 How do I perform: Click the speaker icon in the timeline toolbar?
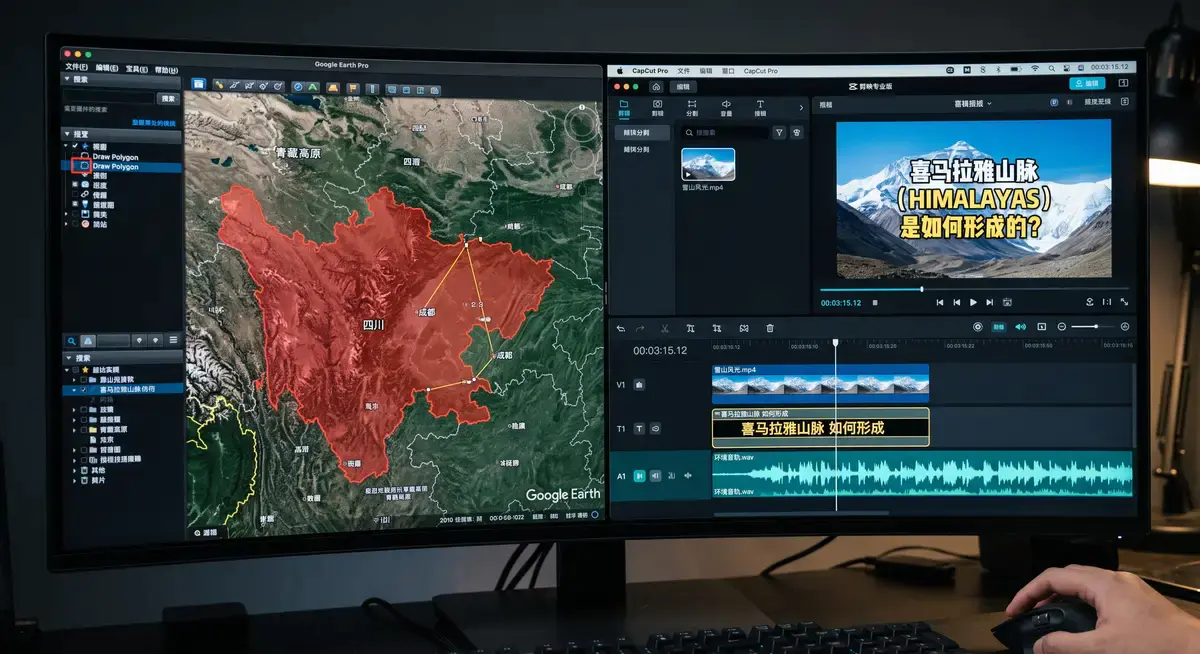pos(1020,327)
